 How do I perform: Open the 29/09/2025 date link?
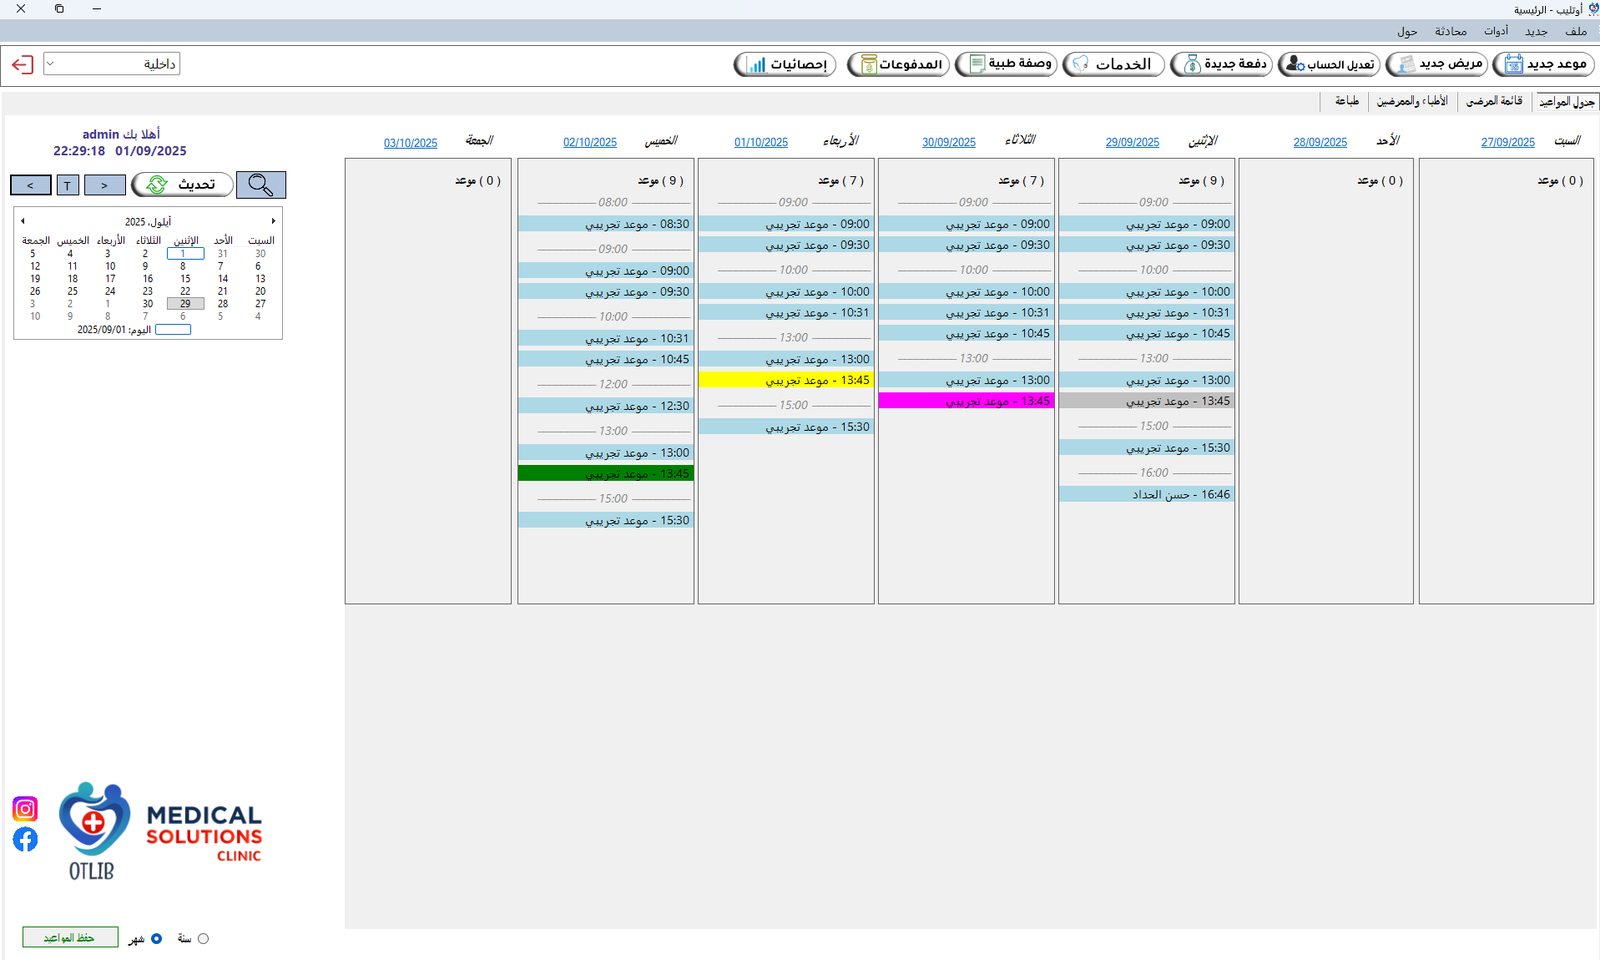(x=1132, y=143)
